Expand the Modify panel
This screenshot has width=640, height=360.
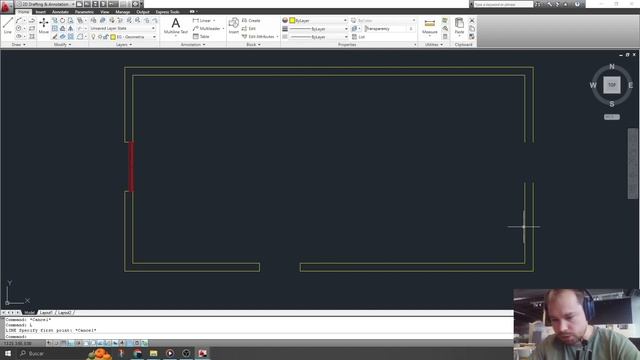[x=62, y=44]
